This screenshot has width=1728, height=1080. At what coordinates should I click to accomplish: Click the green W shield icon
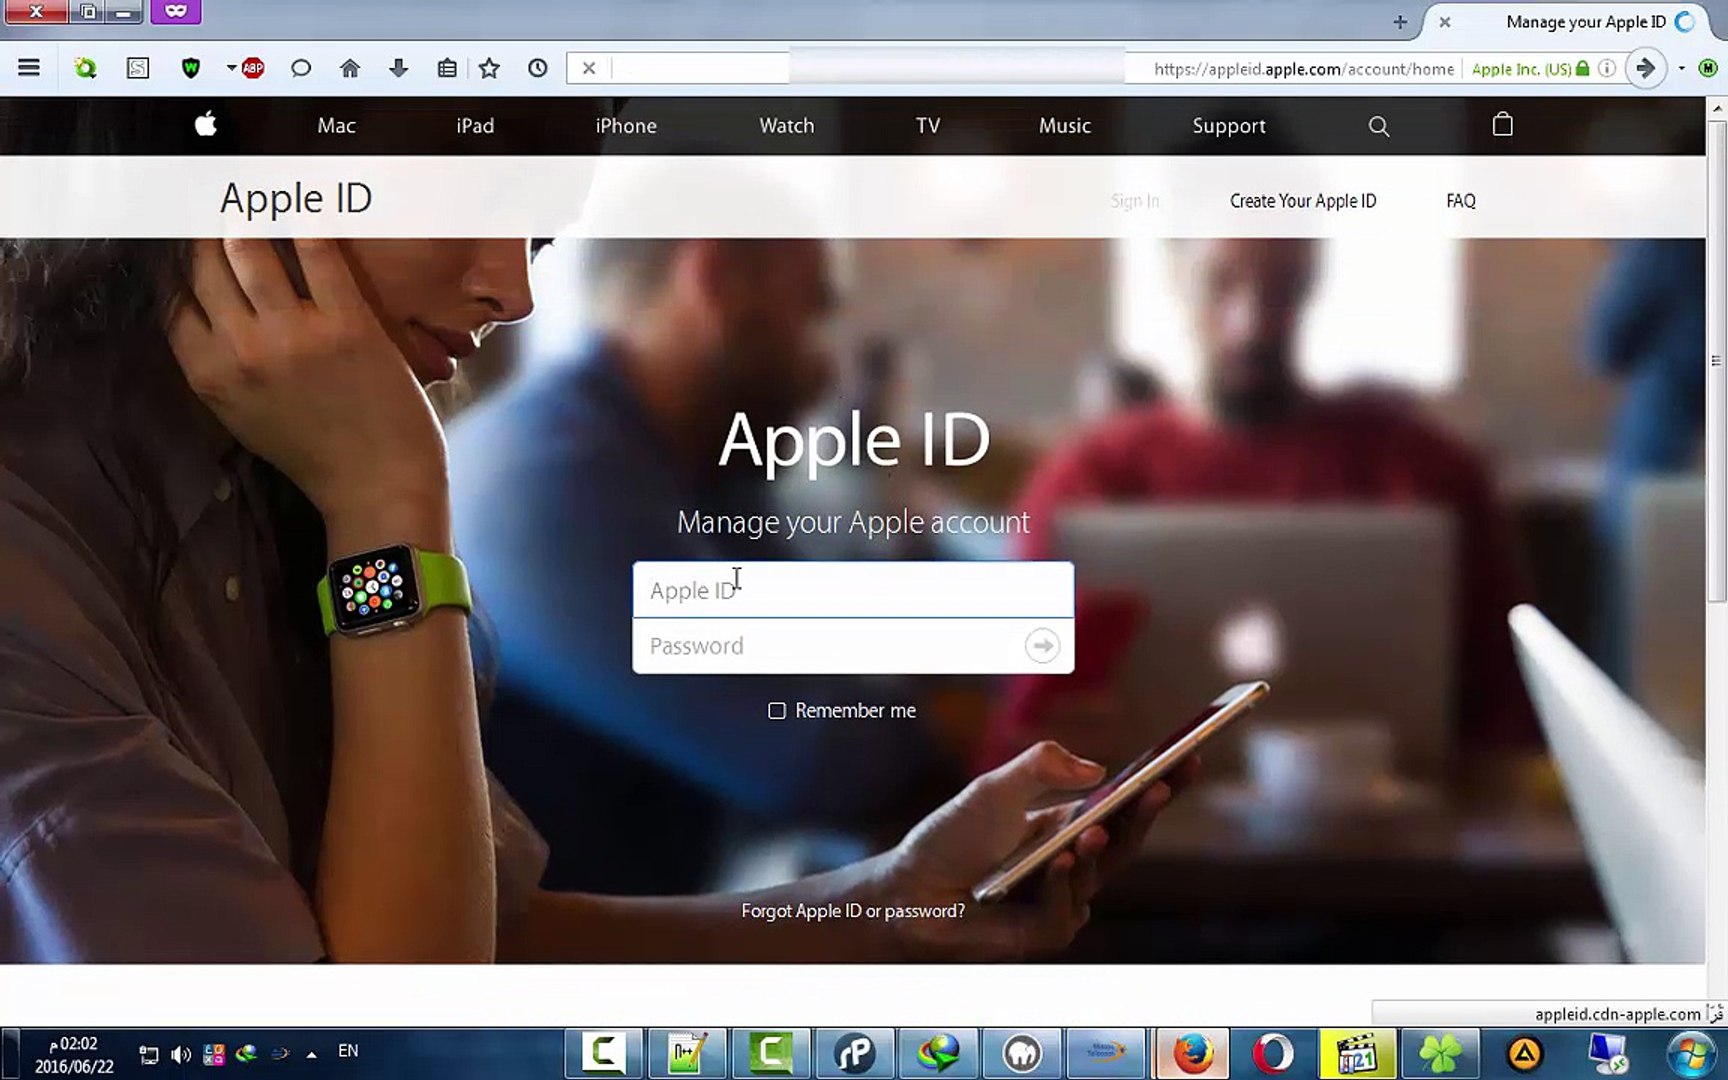(191, 68)
